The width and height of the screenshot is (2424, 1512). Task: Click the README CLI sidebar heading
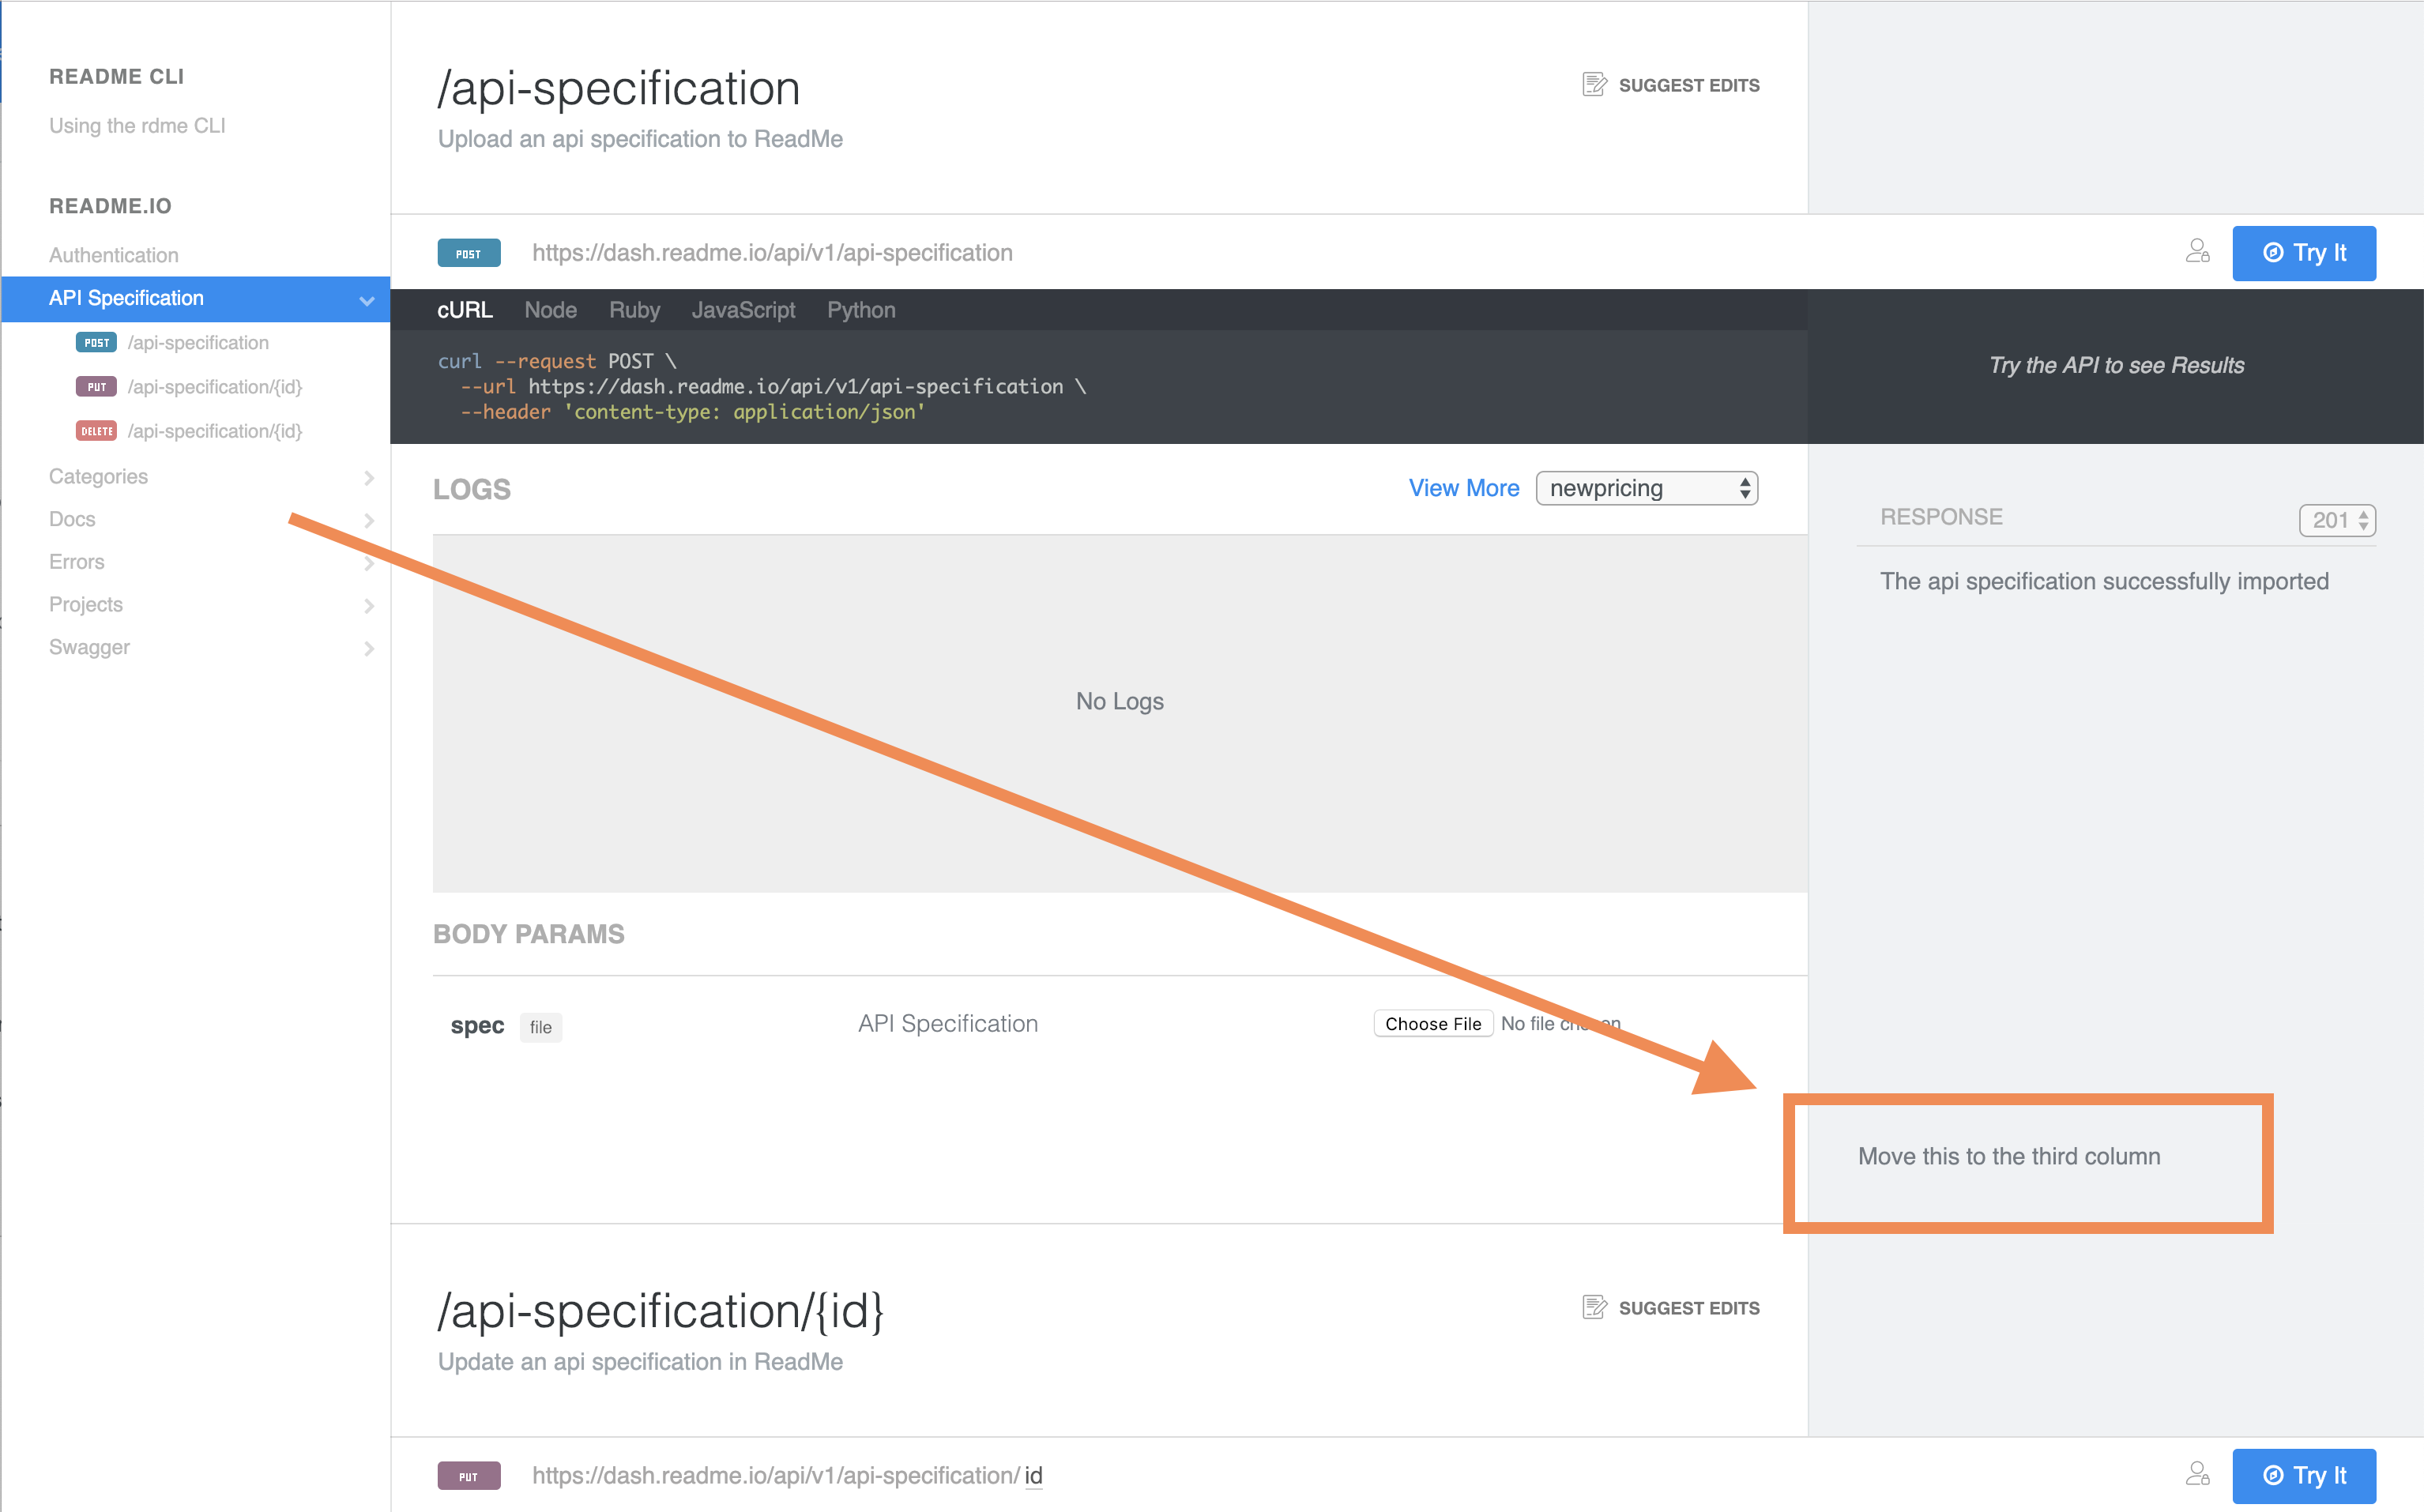(x=116, y=76)
